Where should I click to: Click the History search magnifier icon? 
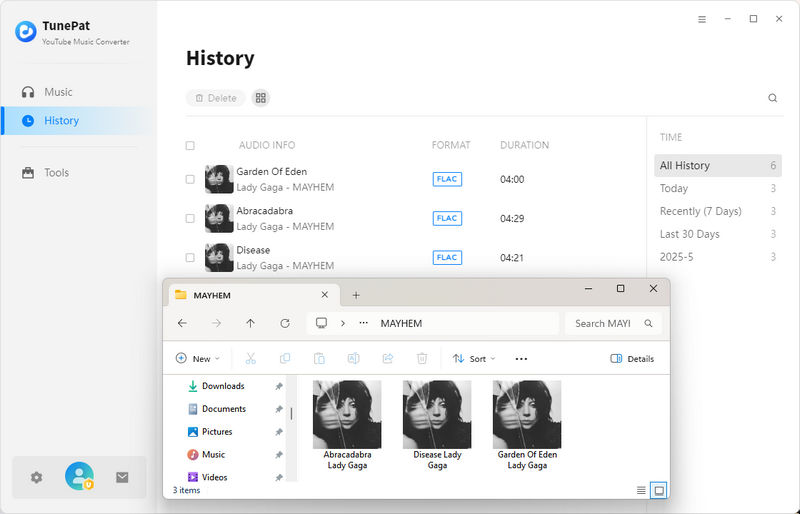[772, 98]
